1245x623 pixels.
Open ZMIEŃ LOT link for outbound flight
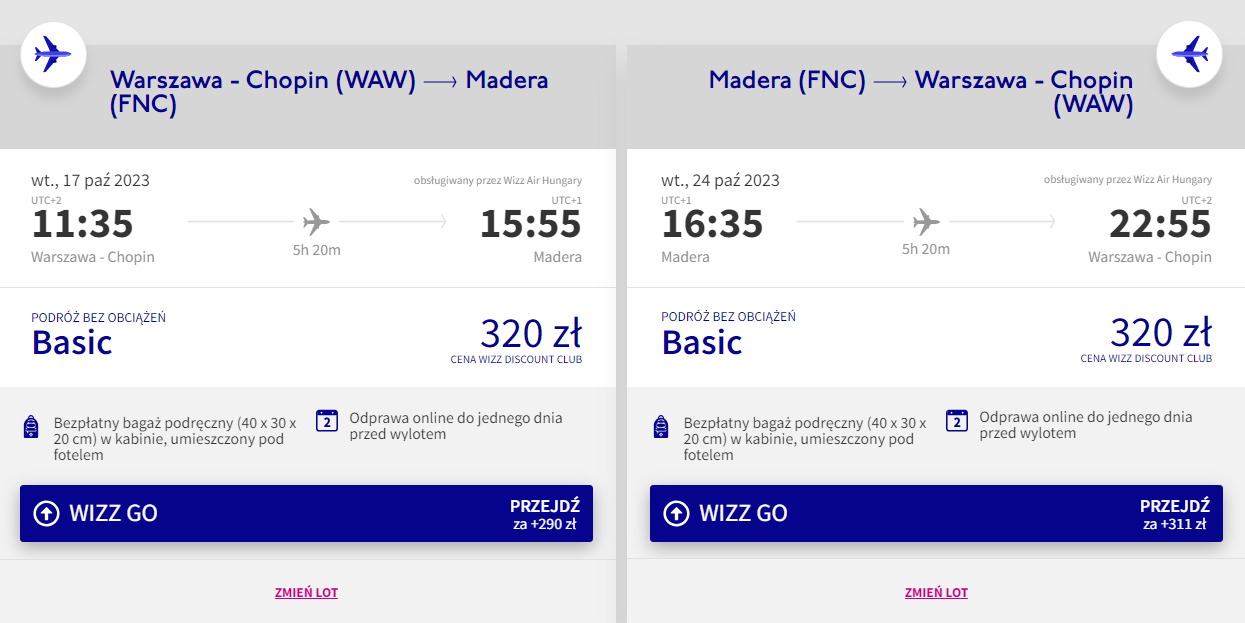pos(306,593)
